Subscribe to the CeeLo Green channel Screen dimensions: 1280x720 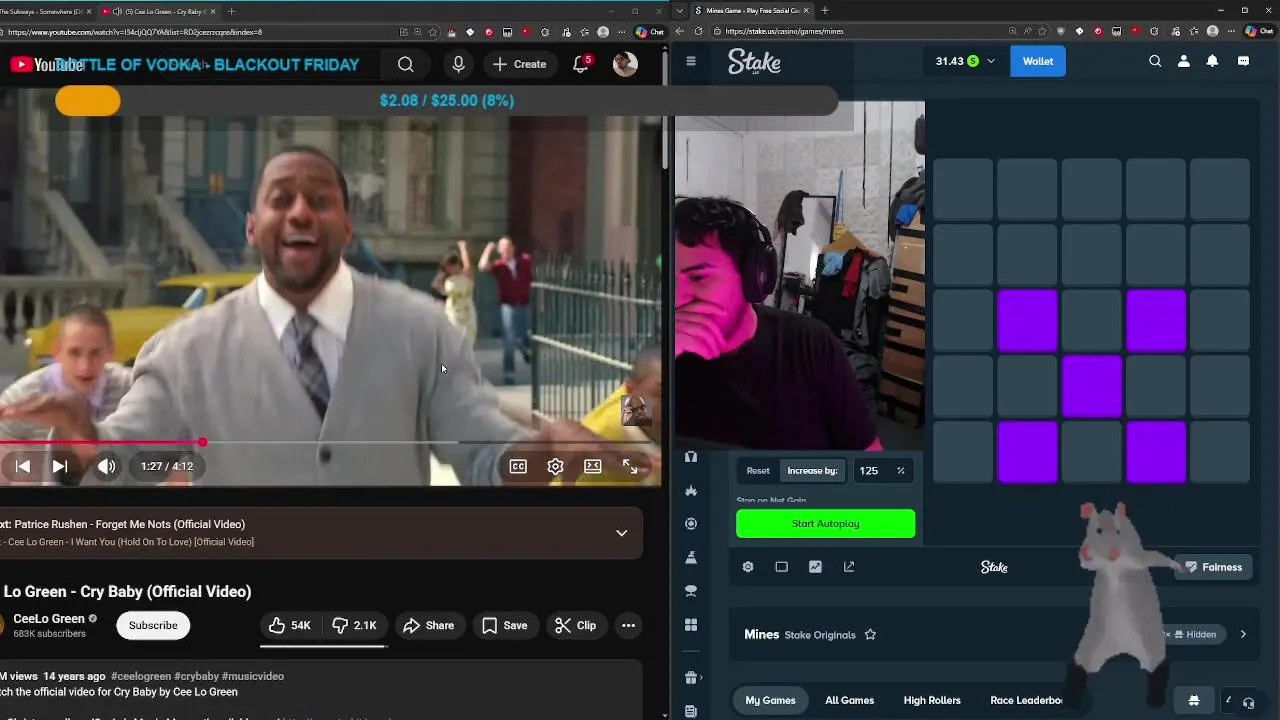click(153, 625)
